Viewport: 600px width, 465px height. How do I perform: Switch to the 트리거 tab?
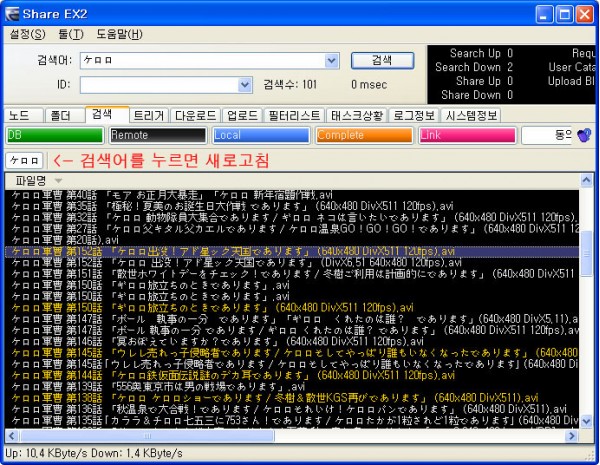click(x=149, y=116)
